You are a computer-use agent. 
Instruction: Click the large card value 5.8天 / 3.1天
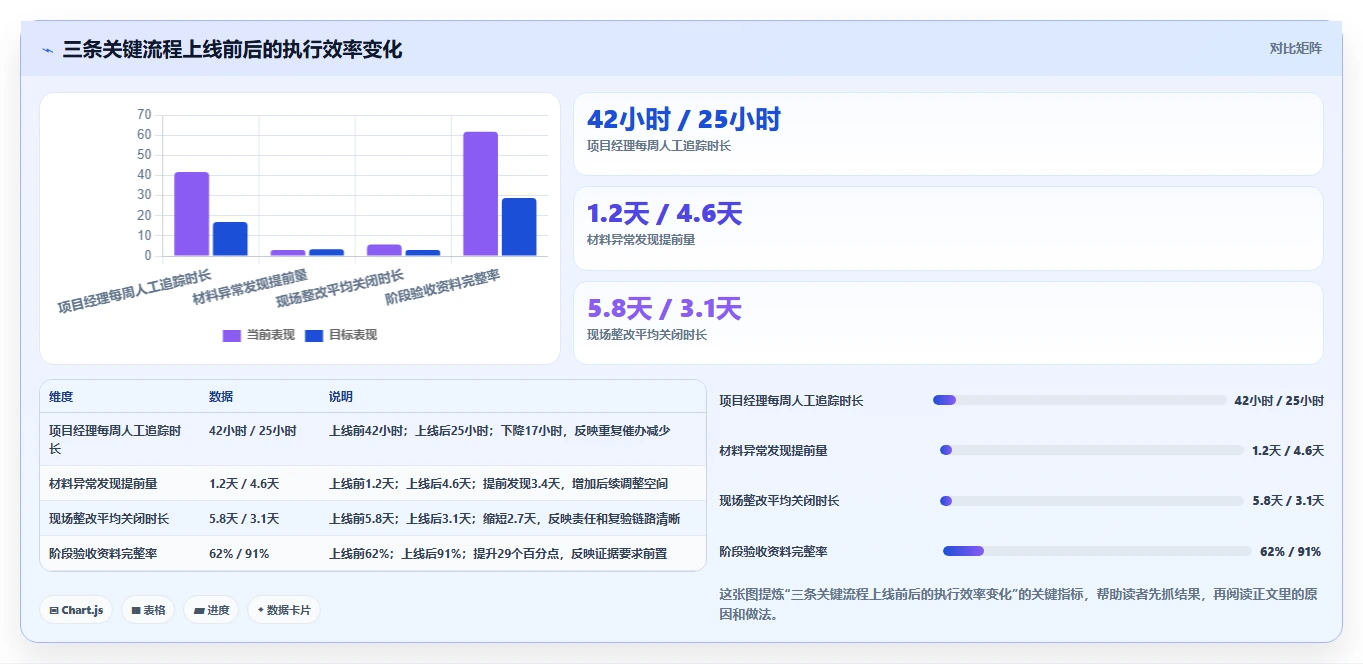[x=664, y=309]
